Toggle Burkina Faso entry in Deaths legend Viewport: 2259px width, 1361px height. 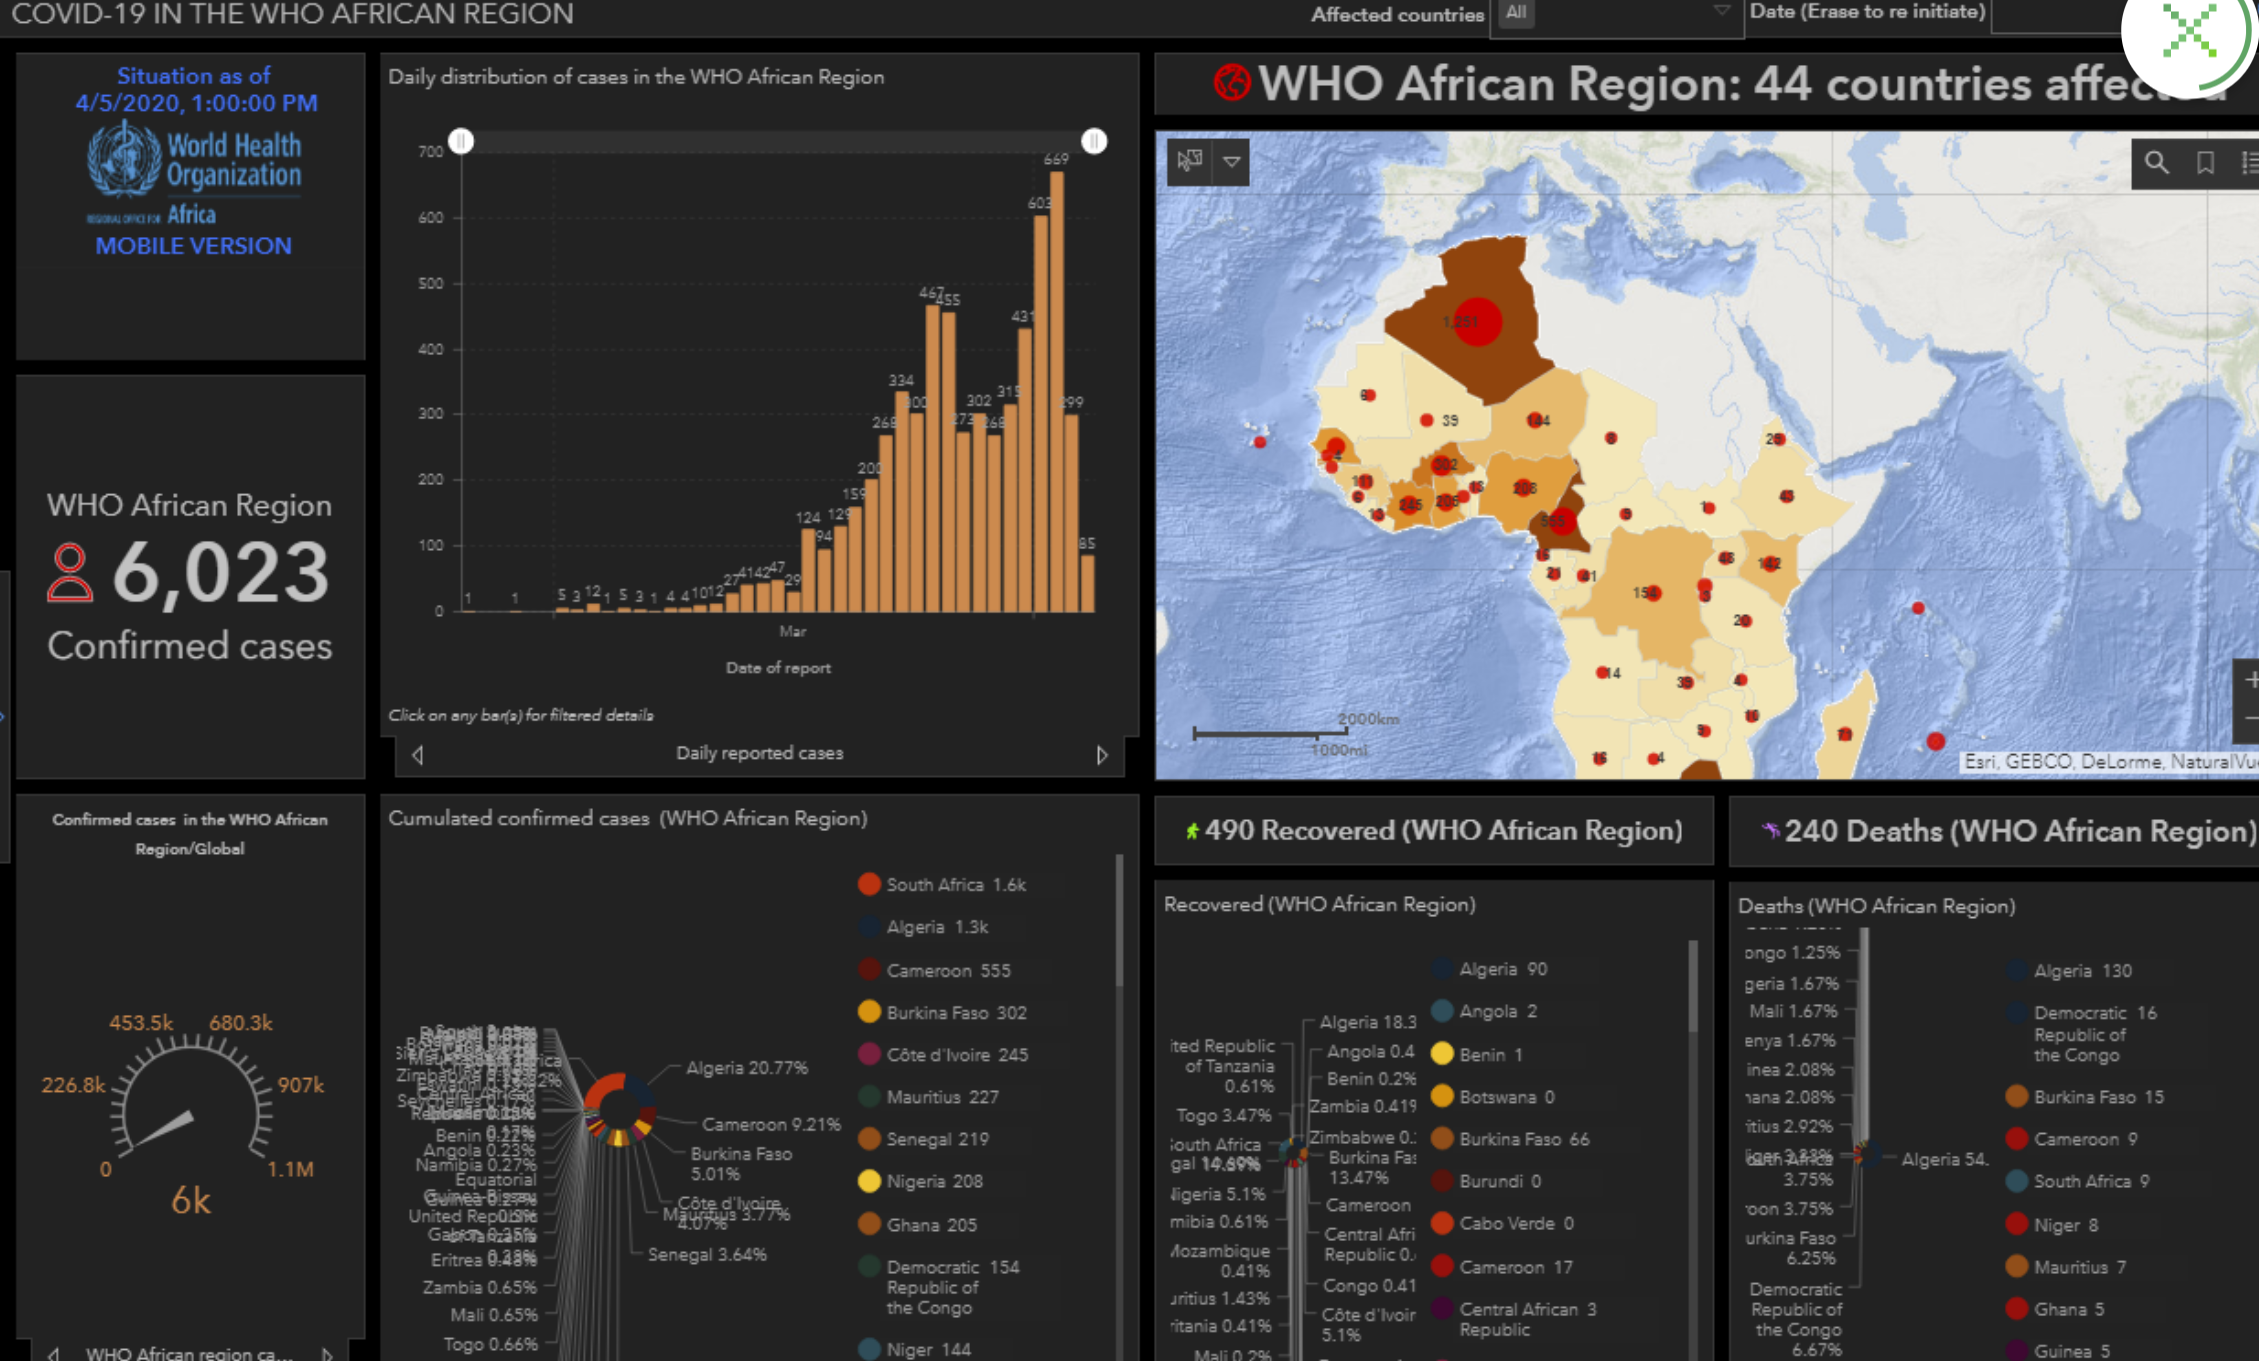click(2085, 1097)
